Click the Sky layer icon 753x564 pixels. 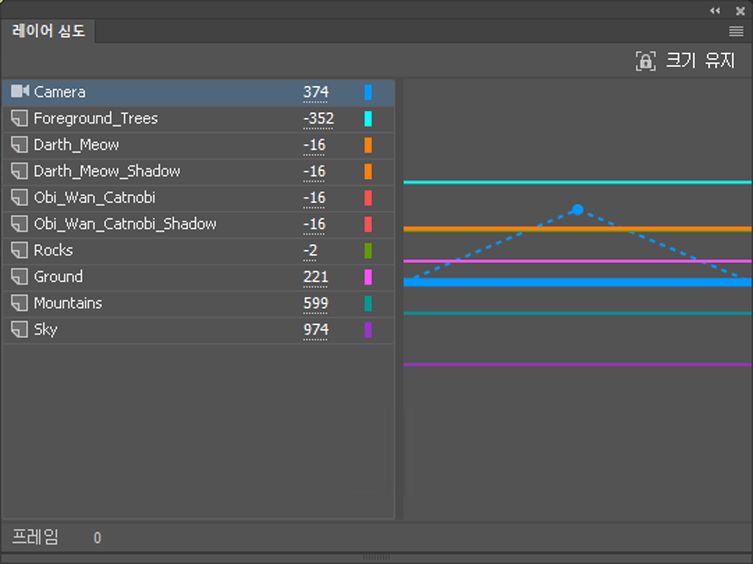(19, 330)
